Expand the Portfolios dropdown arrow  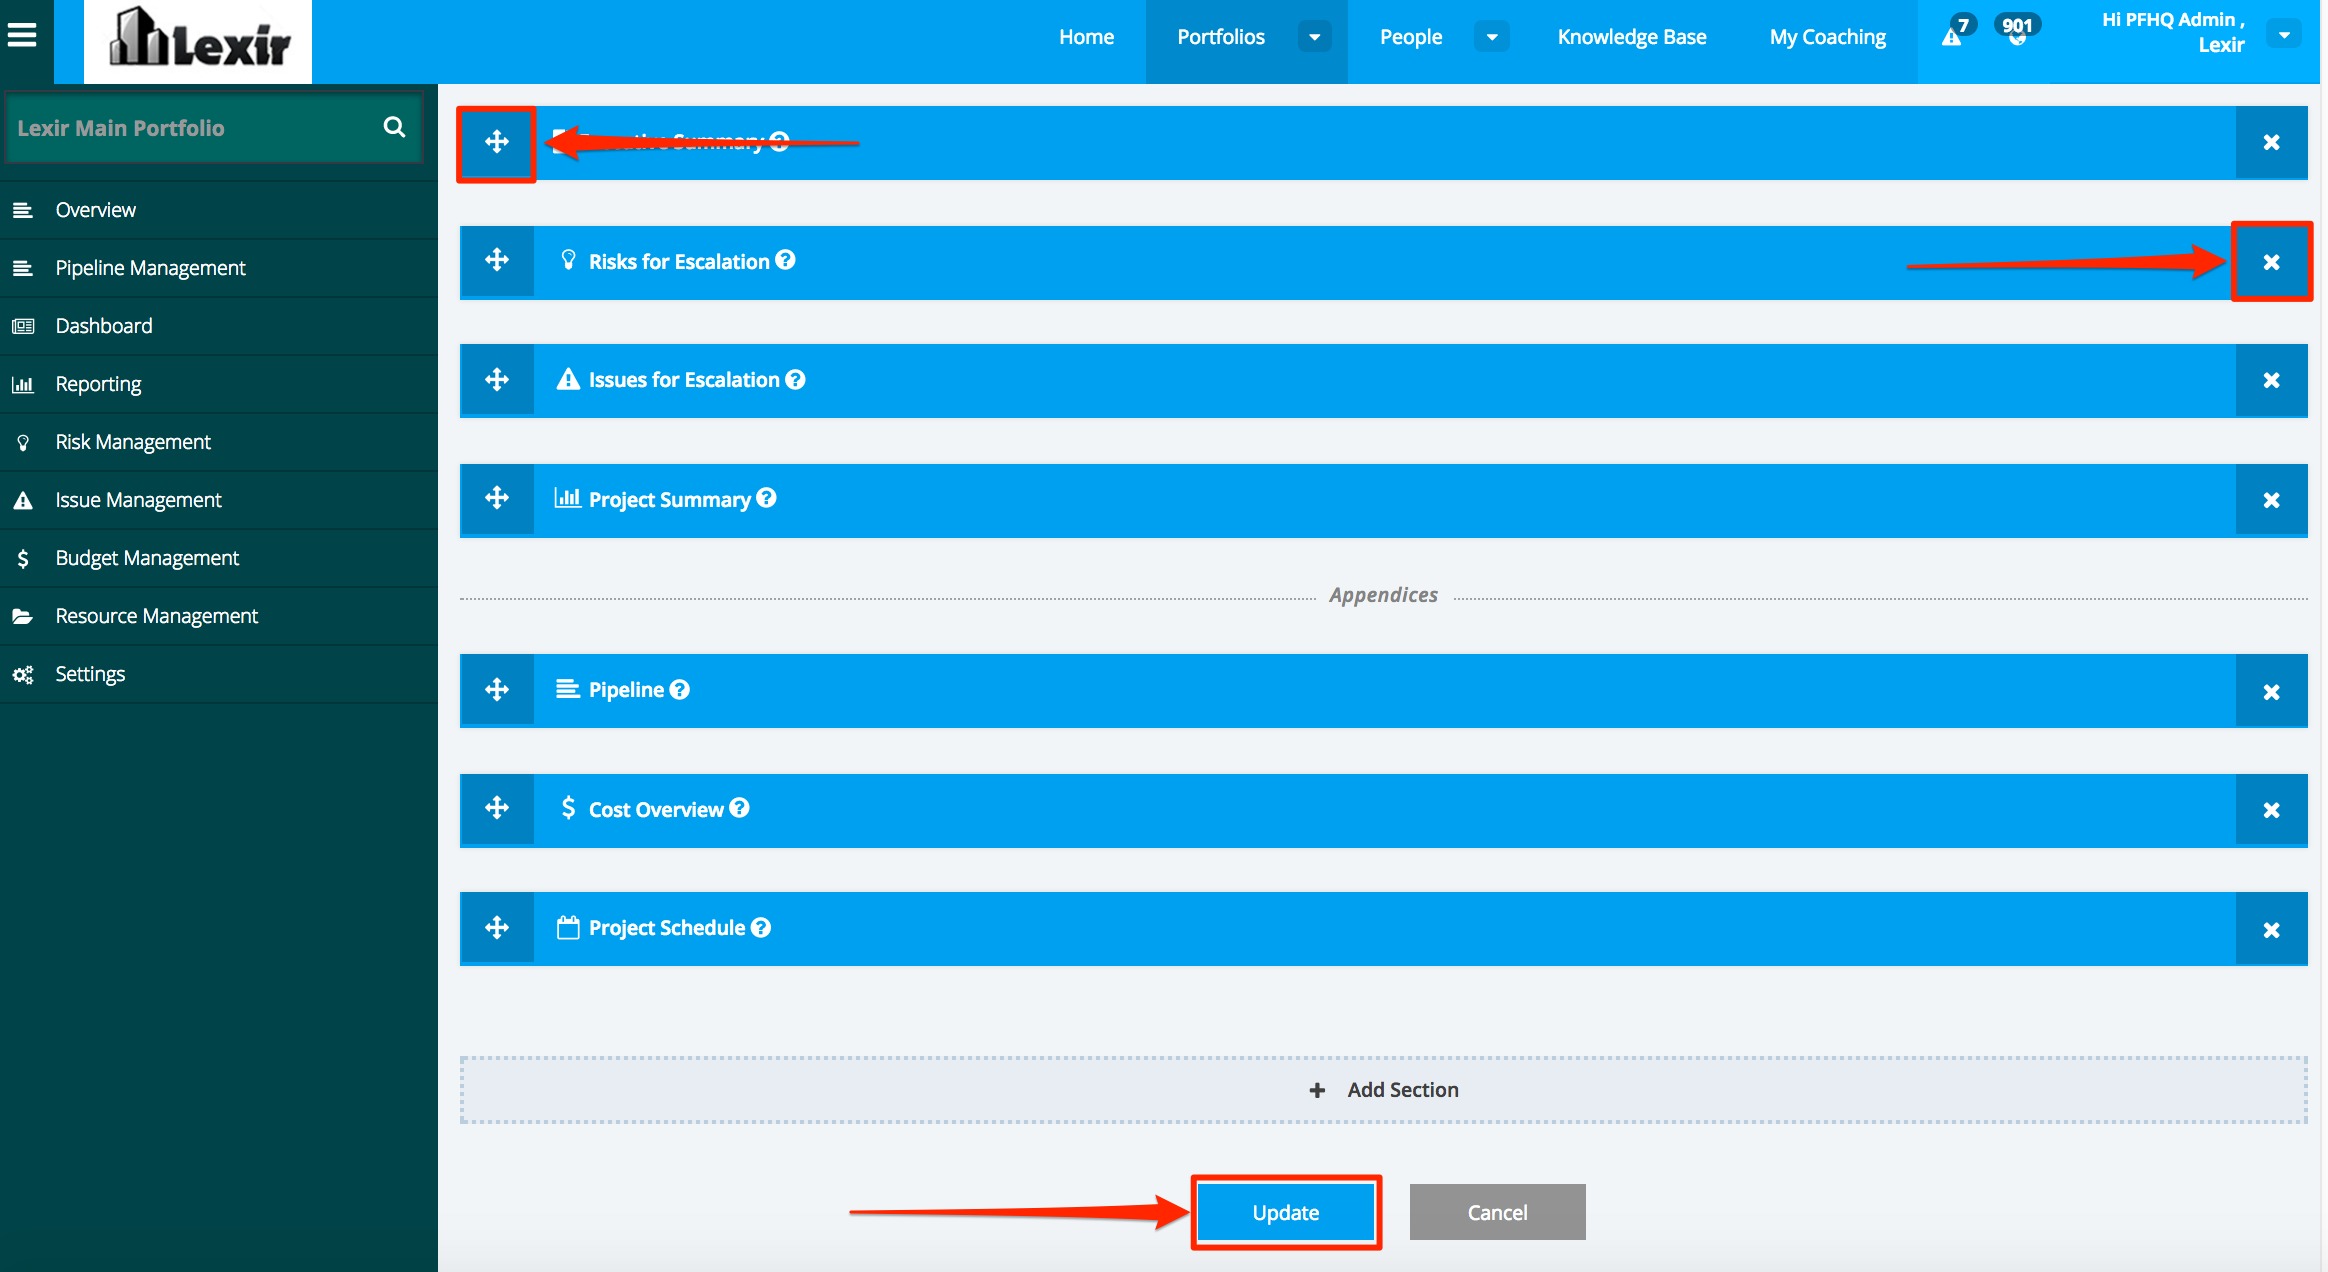1314,37
